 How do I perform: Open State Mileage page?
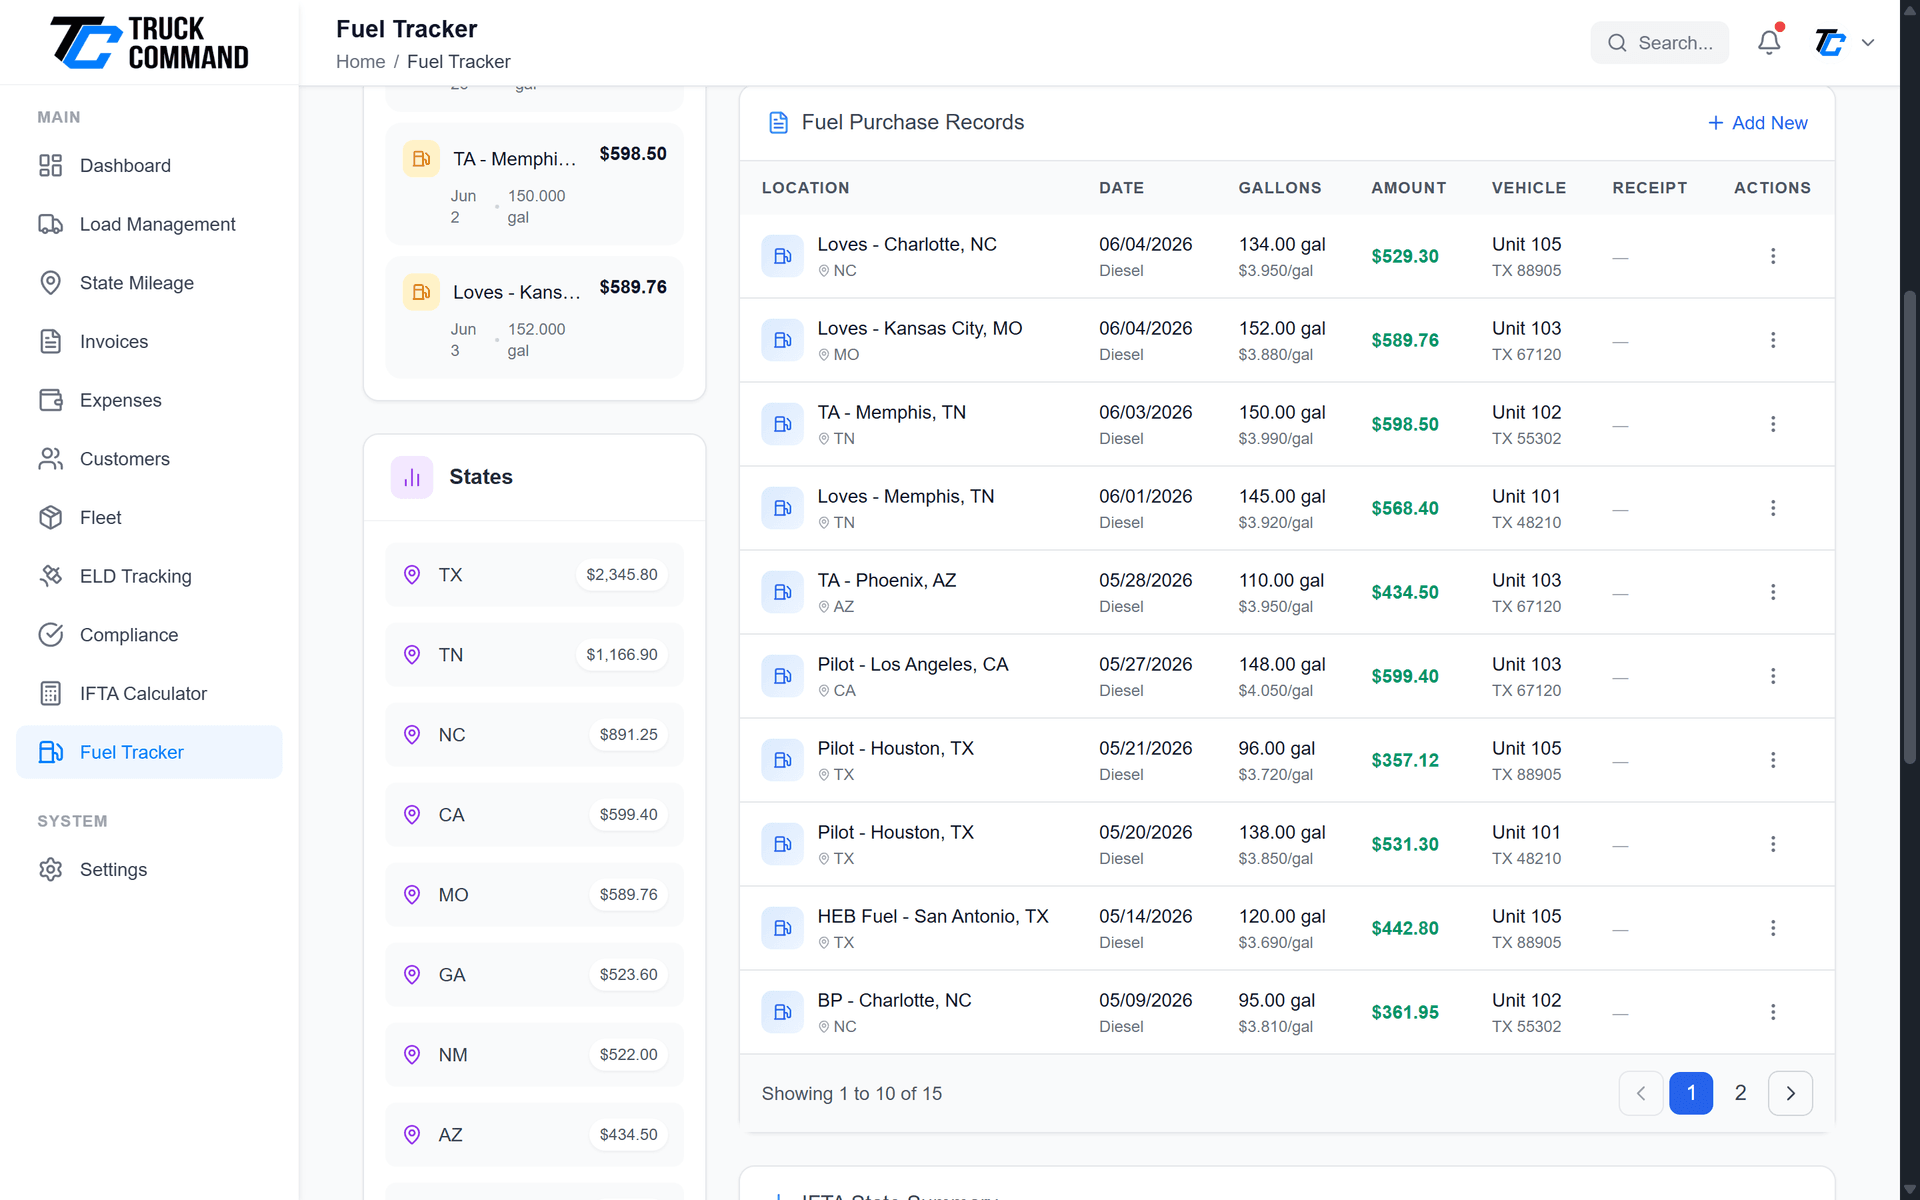click(x=149, y=283)
